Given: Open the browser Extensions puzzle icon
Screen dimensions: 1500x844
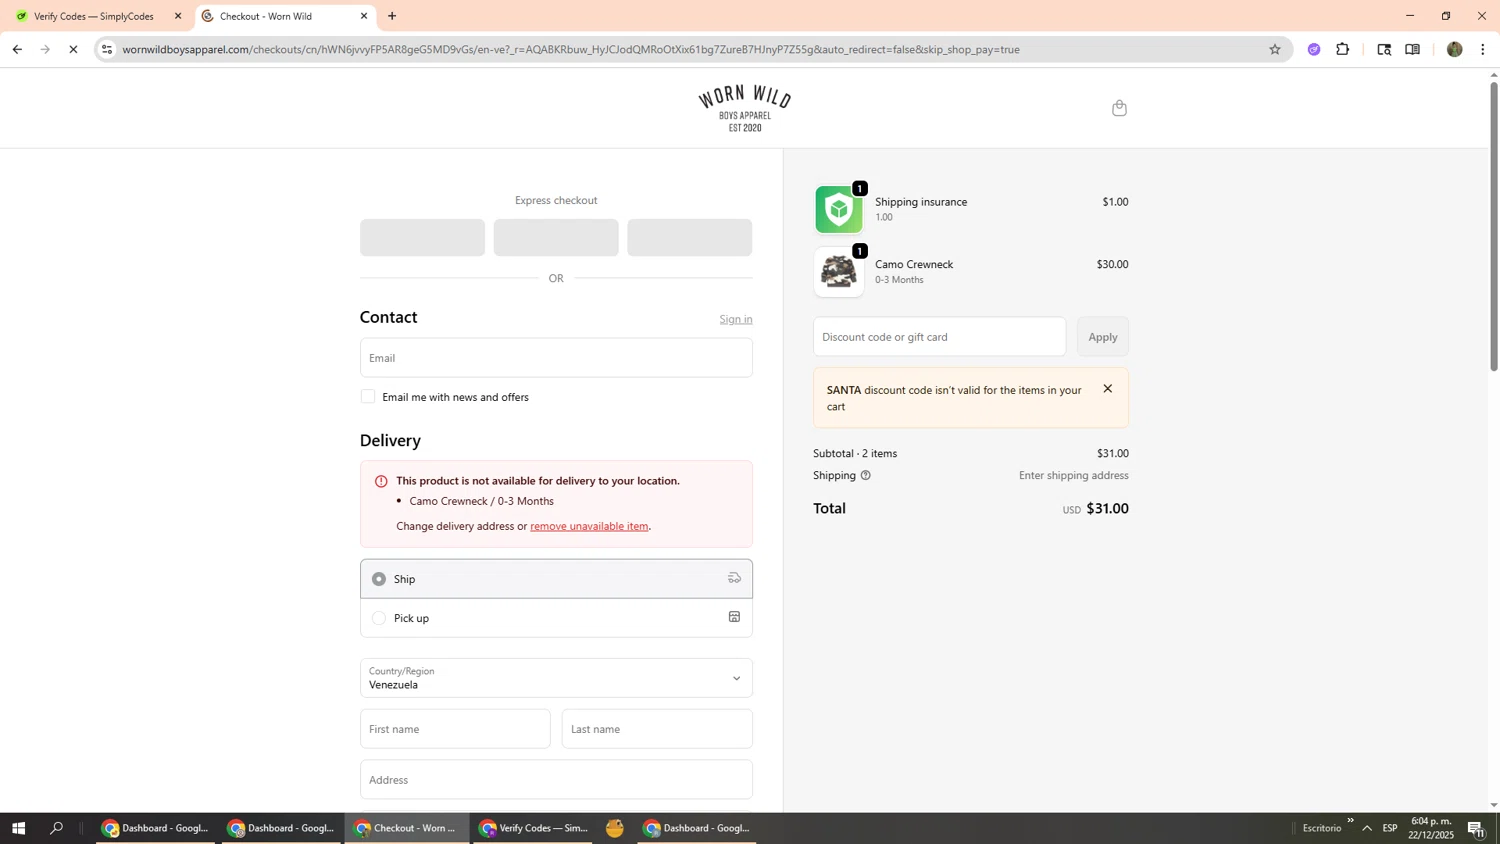Looking at the screenshot, I should pos(1342,49).
